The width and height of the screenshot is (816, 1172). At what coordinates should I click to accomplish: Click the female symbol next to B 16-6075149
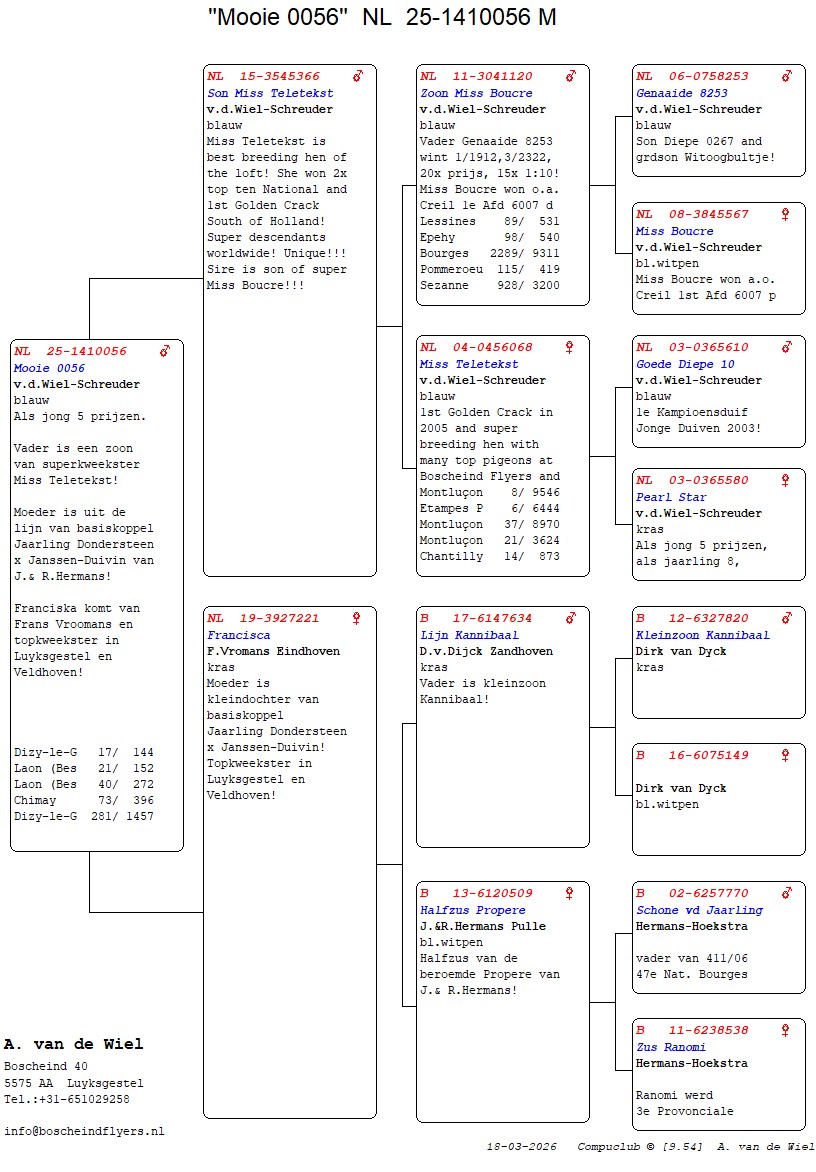786,755
